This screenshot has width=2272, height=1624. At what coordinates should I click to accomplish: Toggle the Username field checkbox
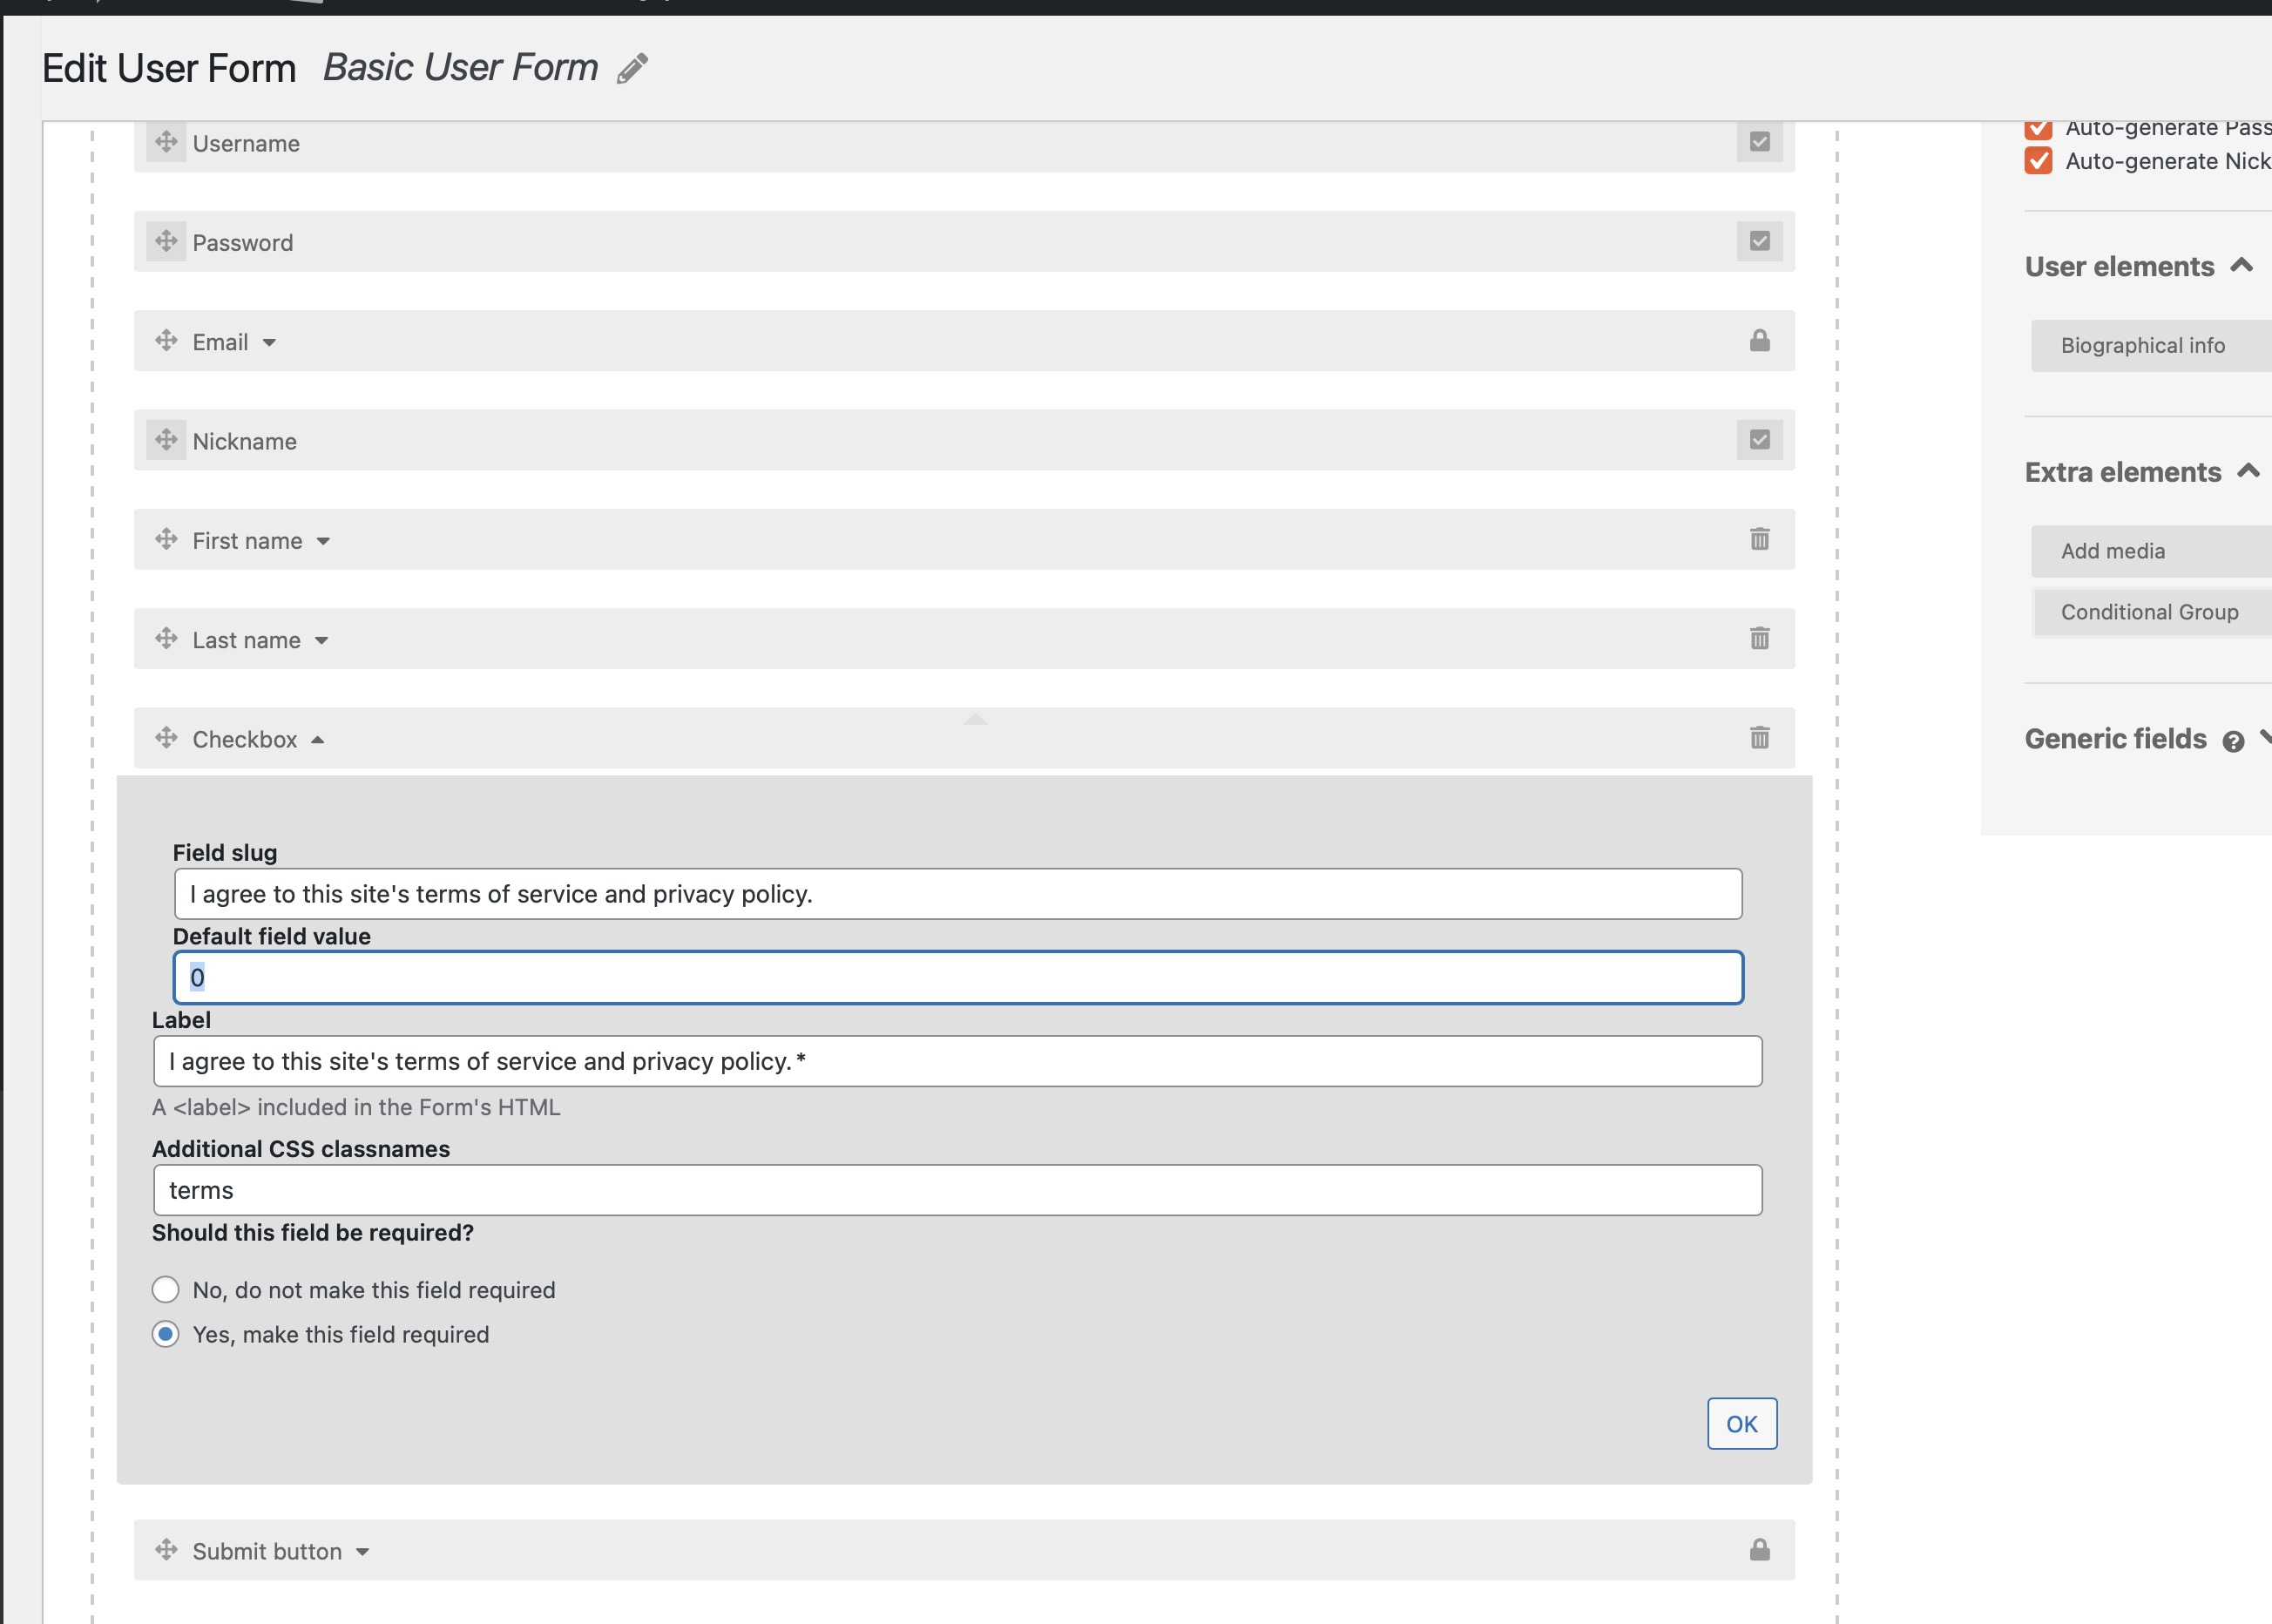1760,142
